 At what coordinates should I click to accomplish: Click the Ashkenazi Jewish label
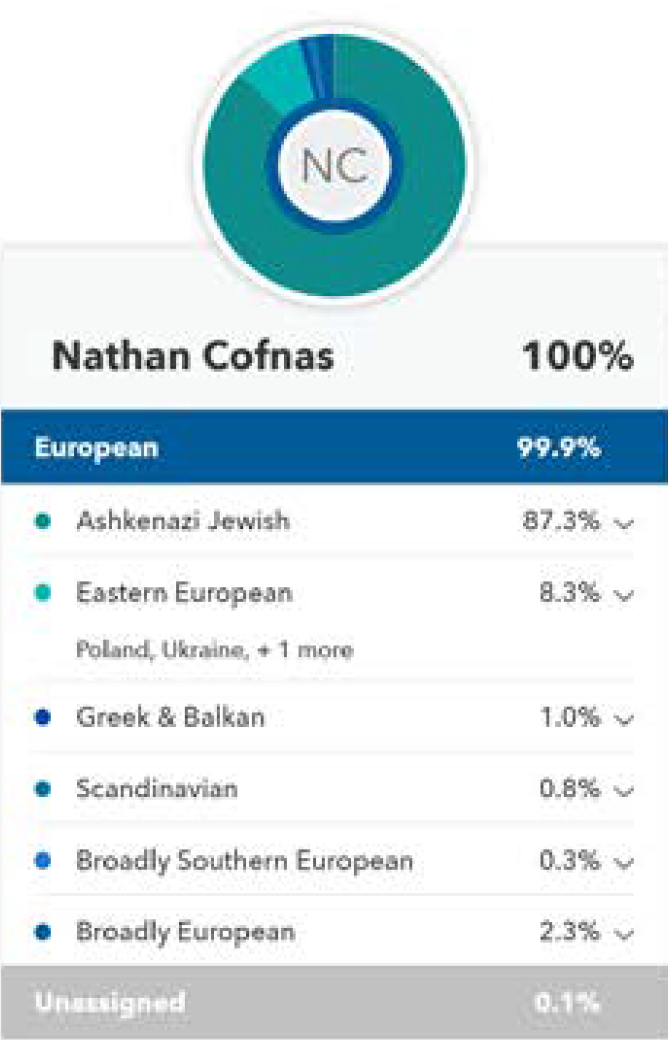pos(183,521)
